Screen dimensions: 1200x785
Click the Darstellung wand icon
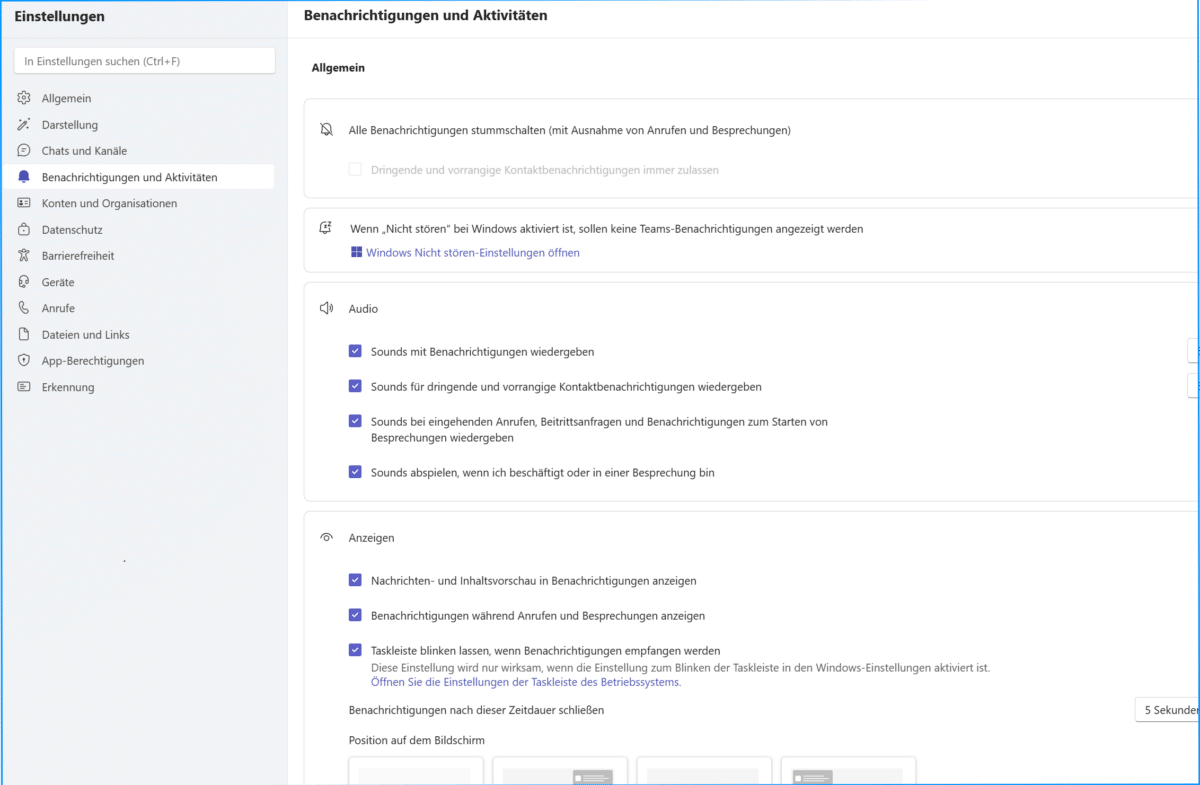[24, 125]
